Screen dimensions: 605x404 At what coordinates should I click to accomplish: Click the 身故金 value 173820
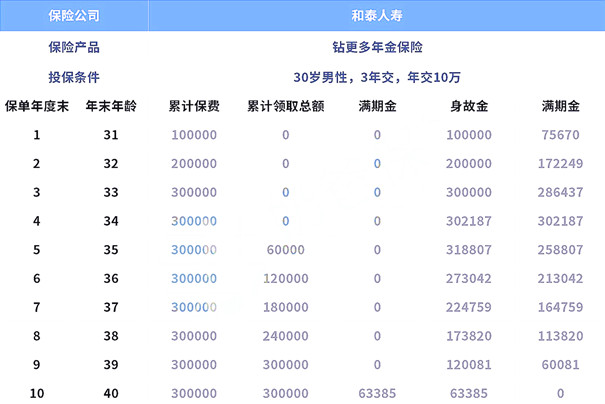pyautogui.click(x=469, y=336)
